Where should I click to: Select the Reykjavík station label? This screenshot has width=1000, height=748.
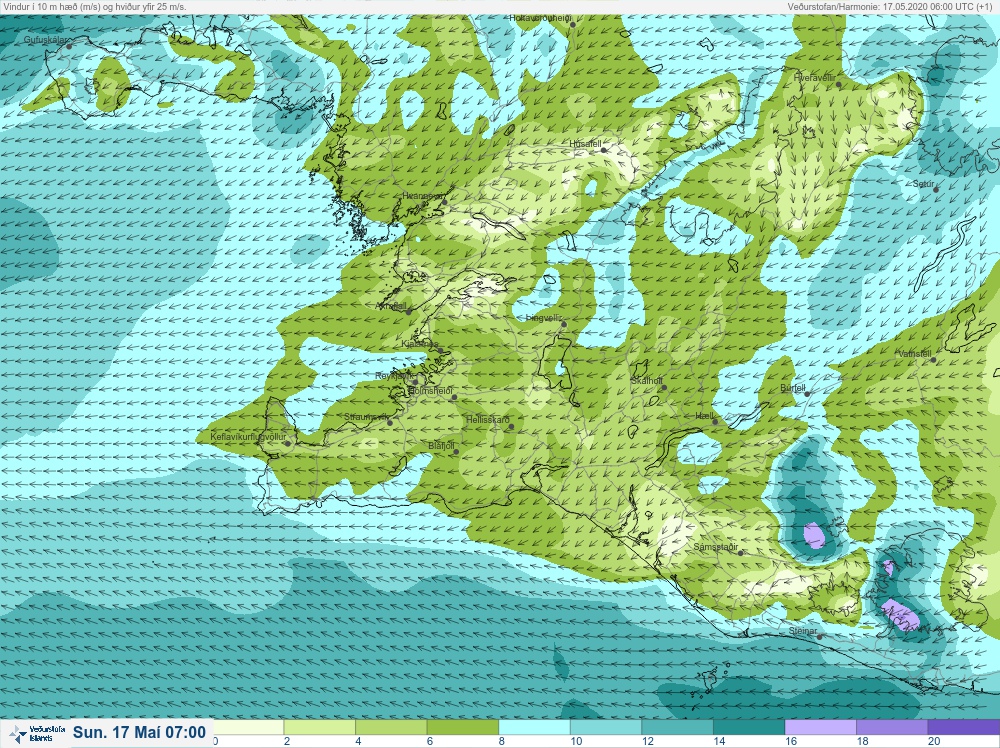pyautogui.click(x=395, y=376)
